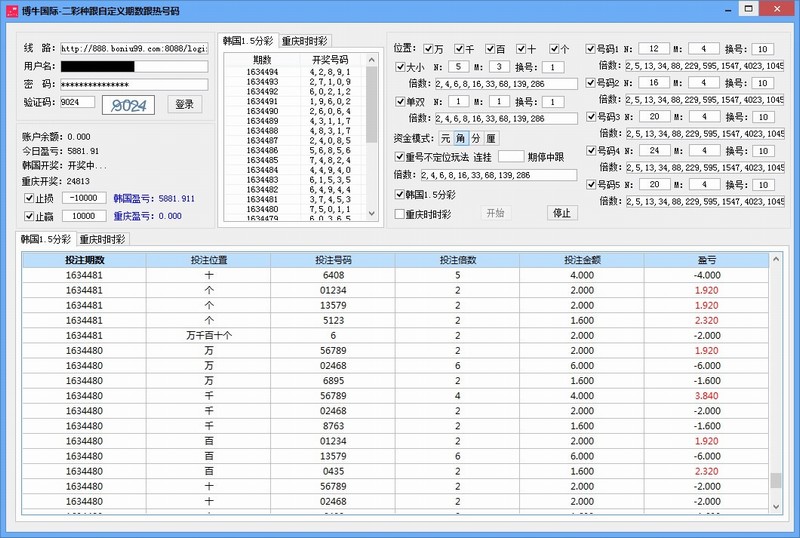Click the app icon in the title bar
The image size is (800, 538).
tap(11, 10)
